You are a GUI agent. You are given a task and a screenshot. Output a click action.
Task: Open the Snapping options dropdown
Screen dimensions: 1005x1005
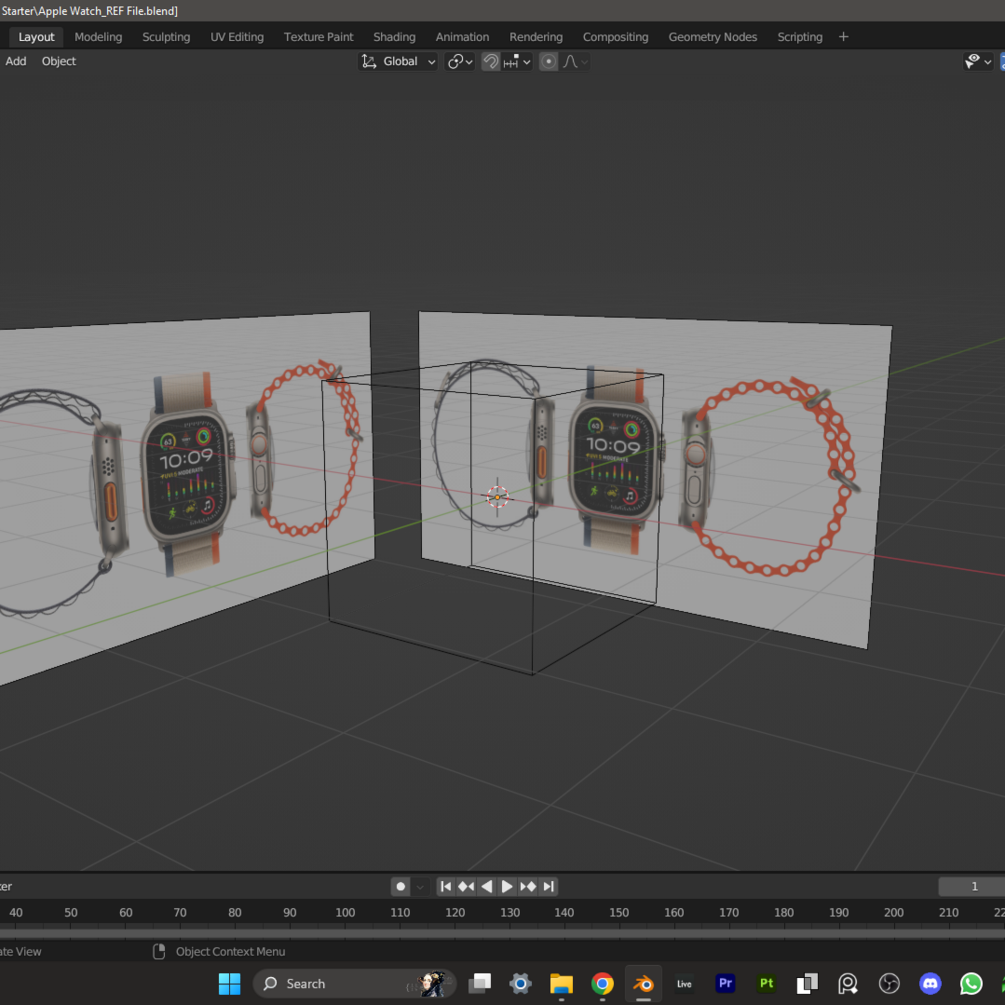[517, 62]
